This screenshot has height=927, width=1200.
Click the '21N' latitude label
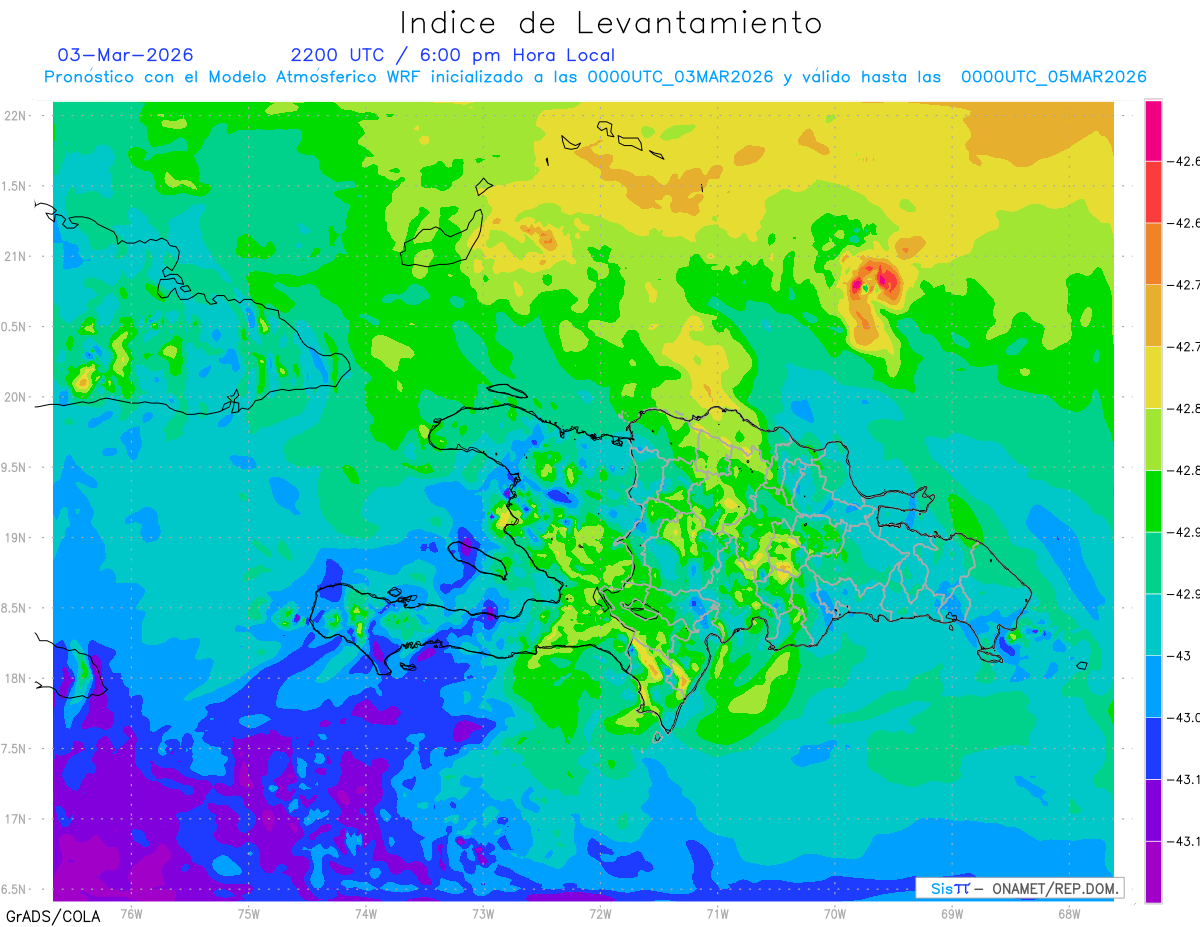(x=15, y=257)
